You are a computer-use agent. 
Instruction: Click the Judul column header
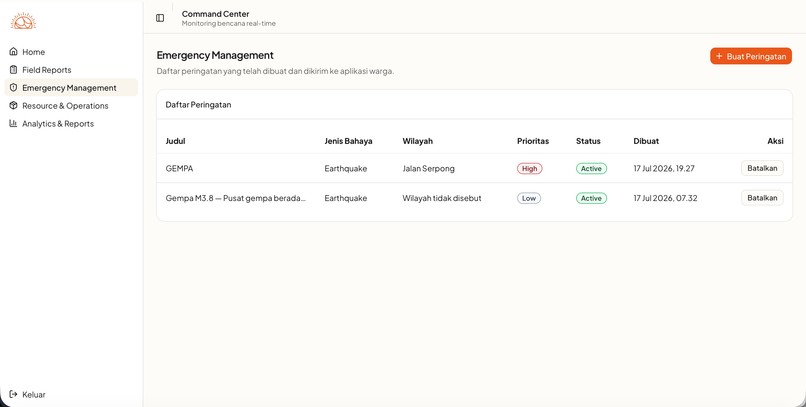click(175, 141)
